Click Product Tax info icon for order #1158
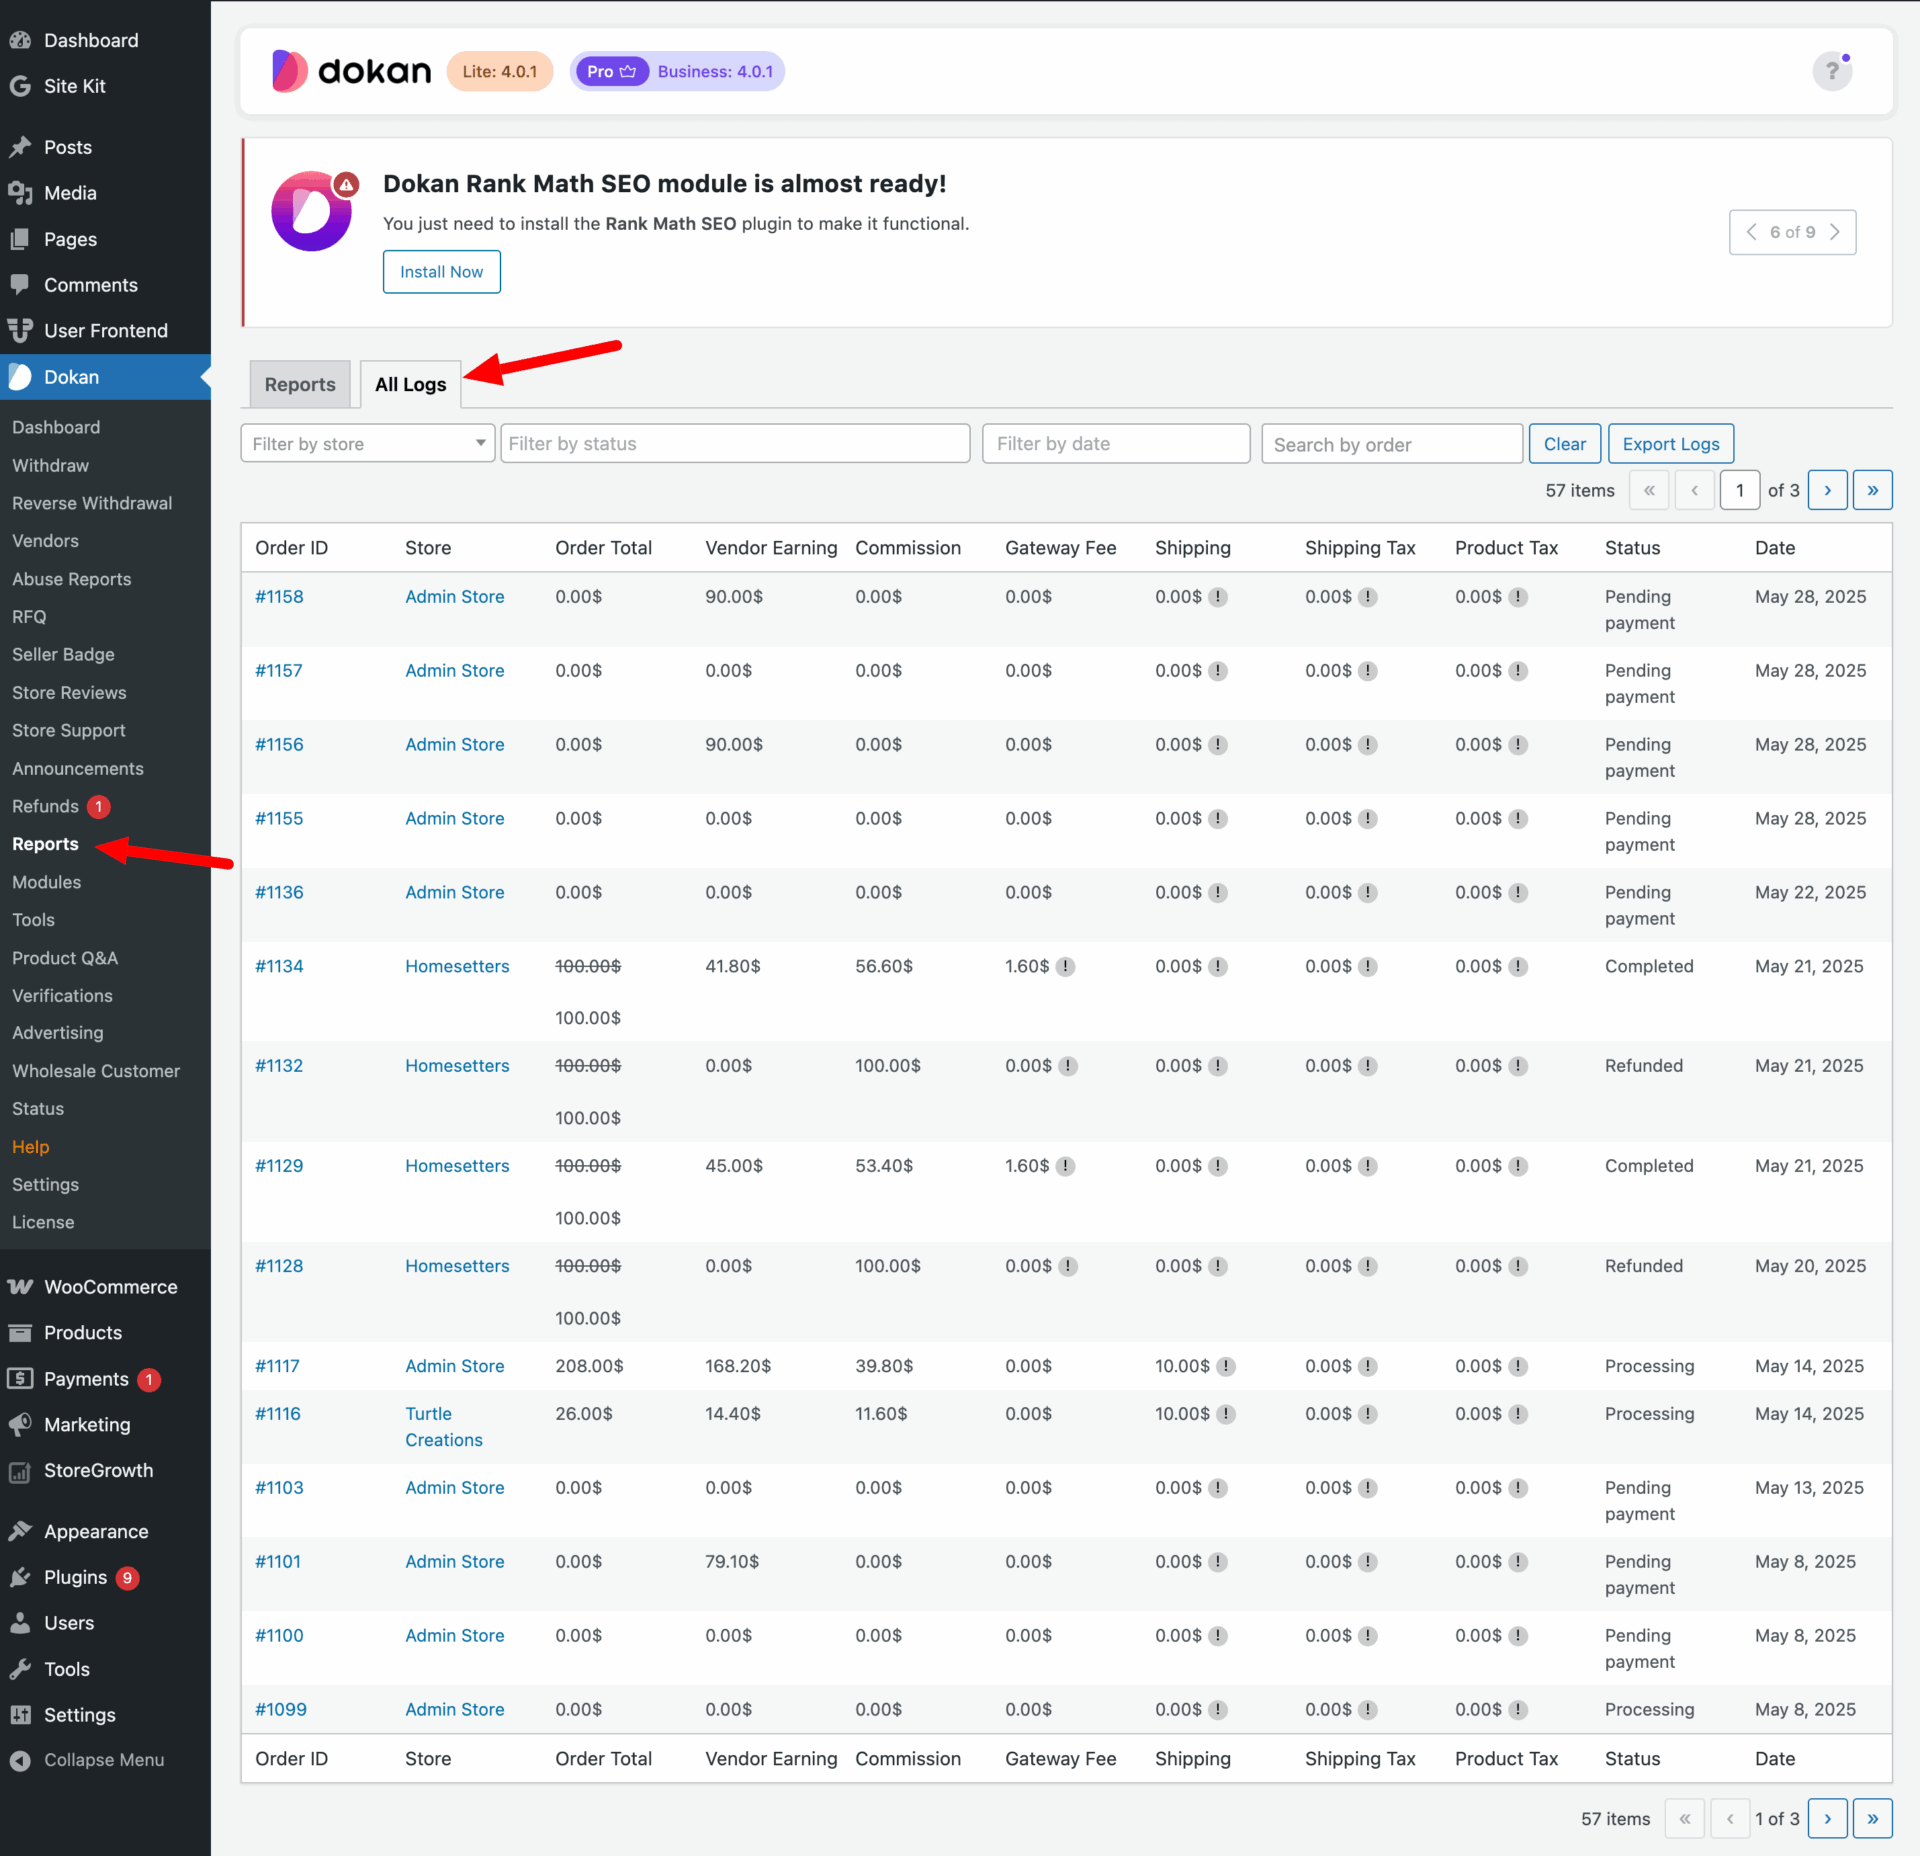The width and height of the screenshot is (1920, 1856). pyautogui.click(x=1518, y=597)
